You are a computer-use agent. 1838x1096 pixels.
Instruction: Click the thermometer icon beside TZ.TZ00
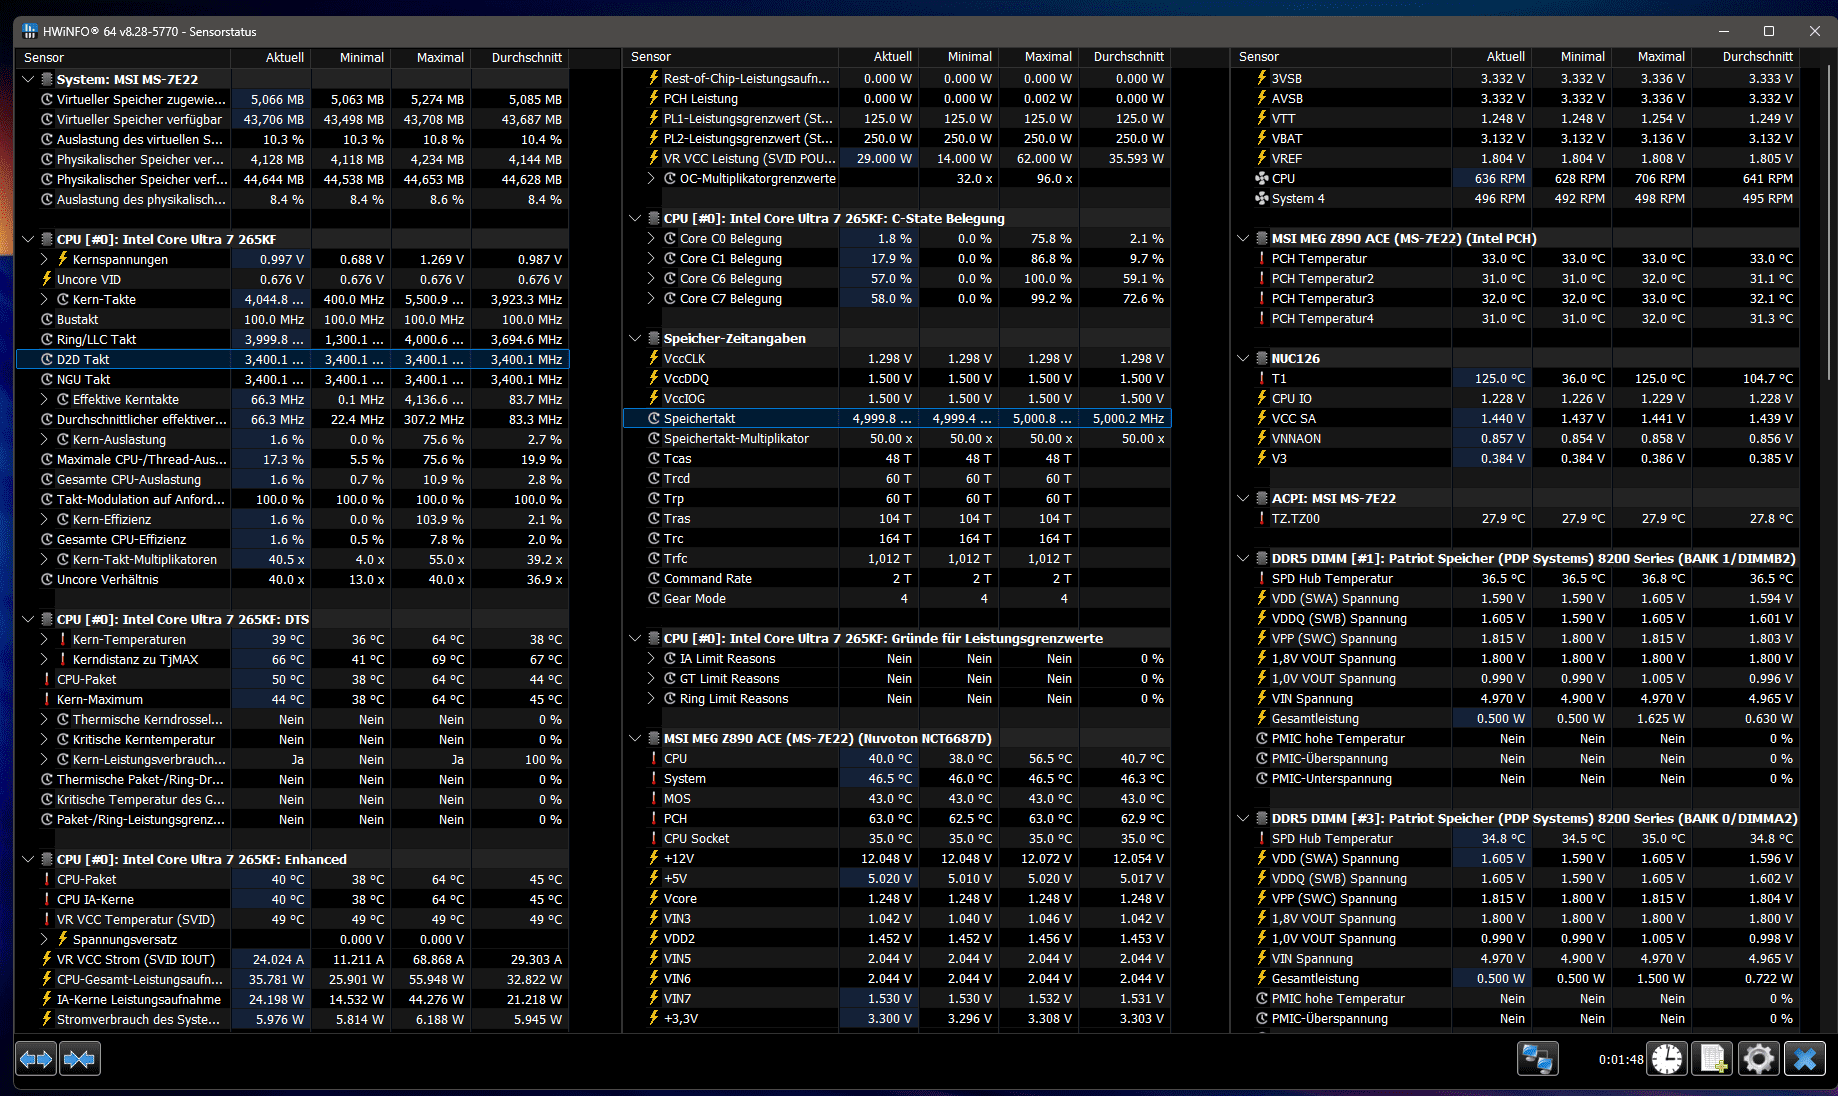click(1261, 518)
